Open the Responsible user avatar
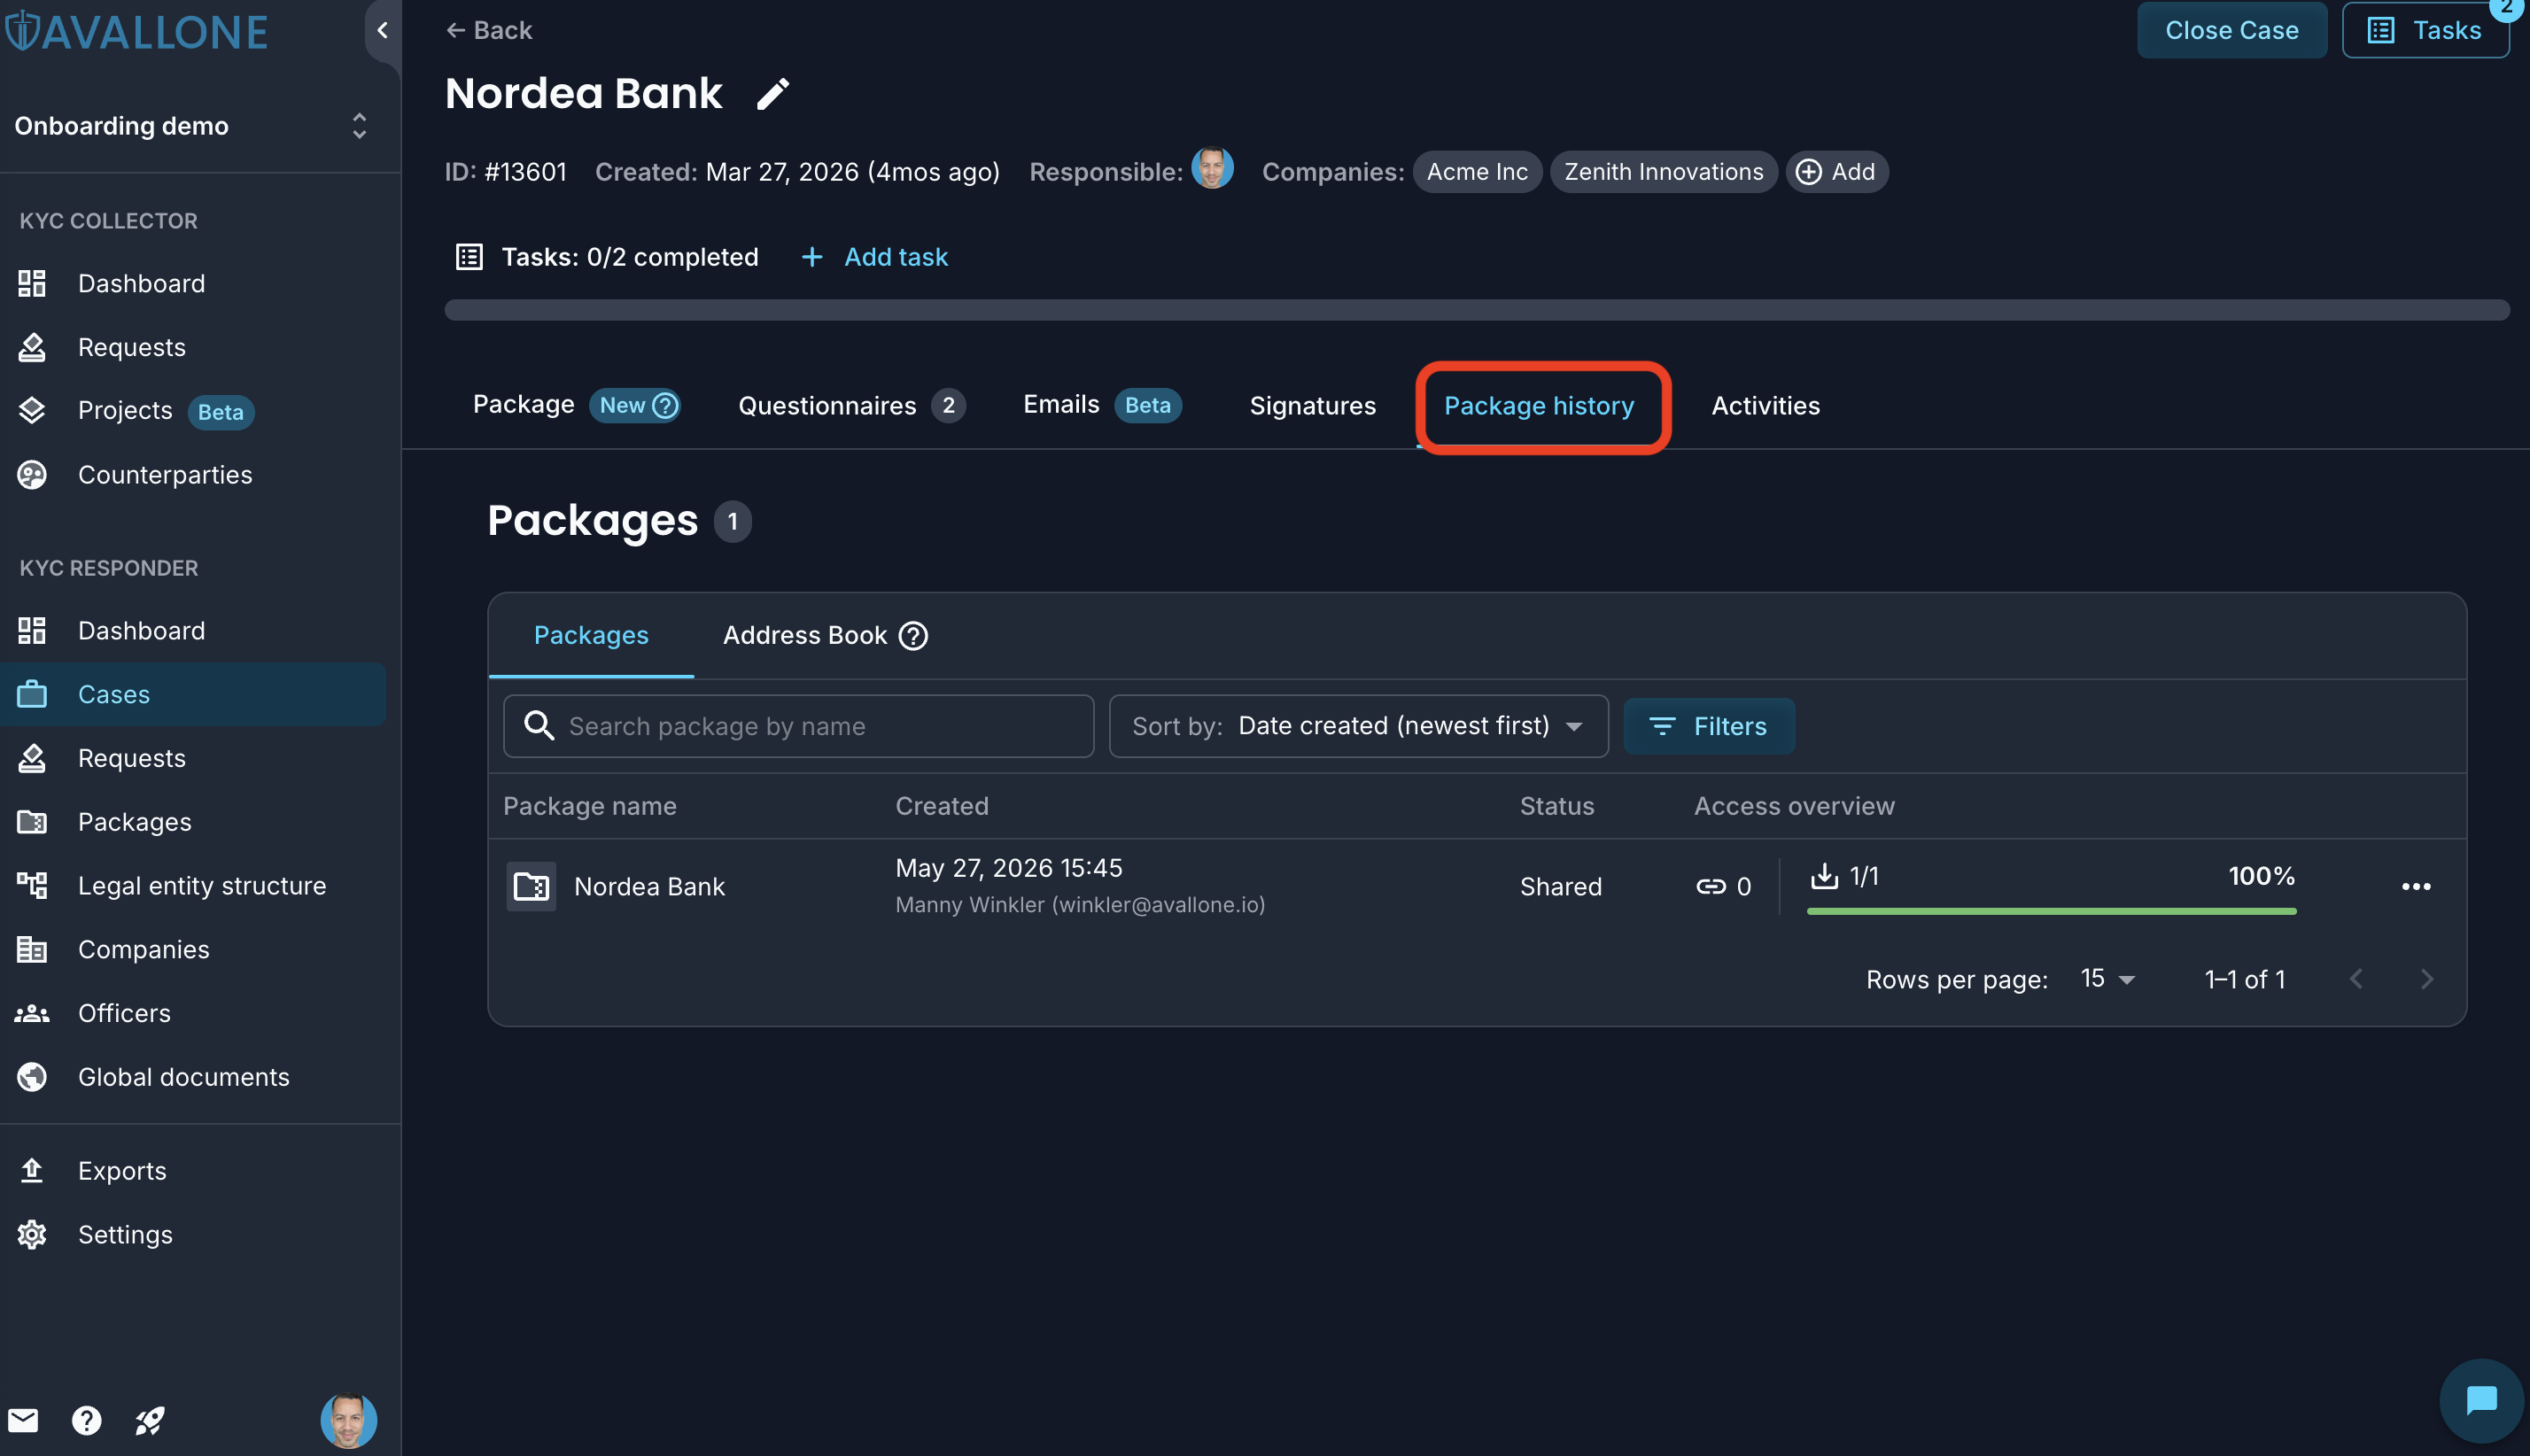Screen dimensions: 2530x1456 [1212, 170]
